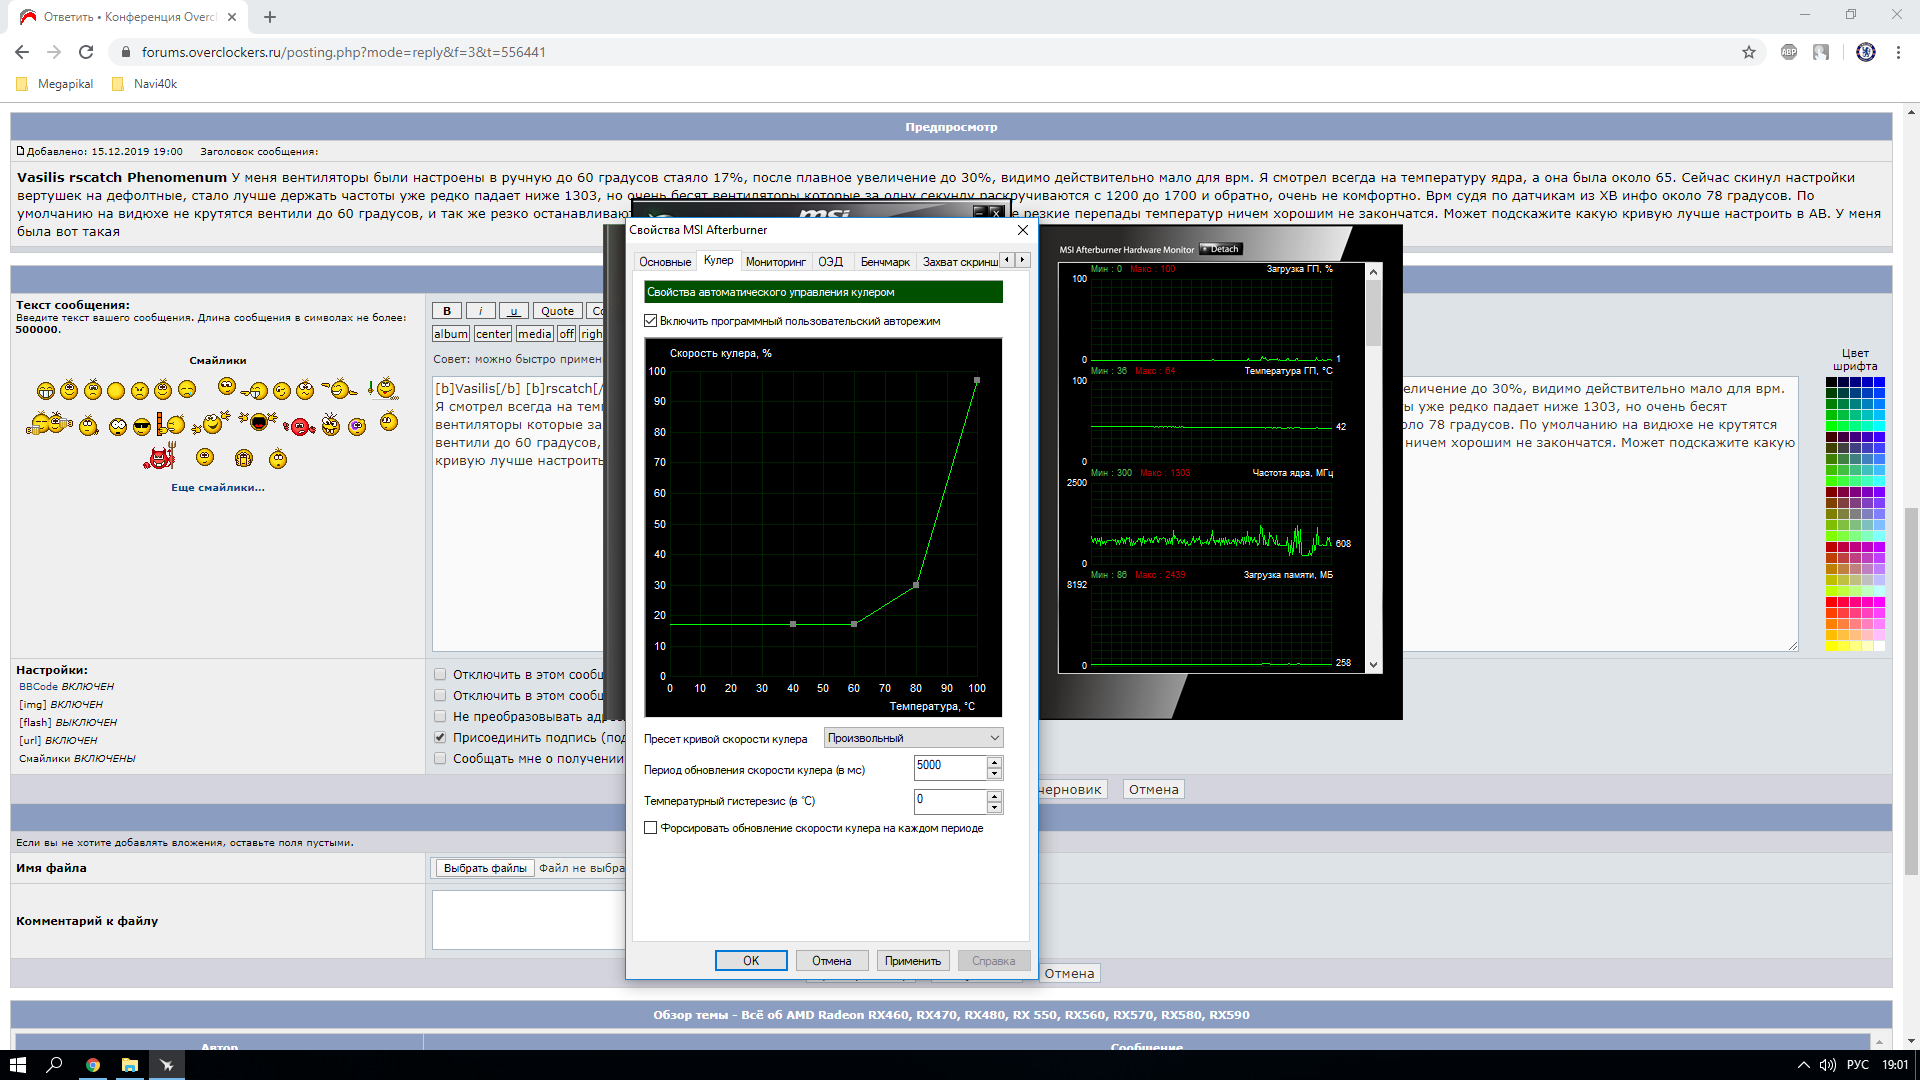Screen dimensions: 1920x1080
Task: Bookmark page with the star icon
Action: tap(1749, 52)
